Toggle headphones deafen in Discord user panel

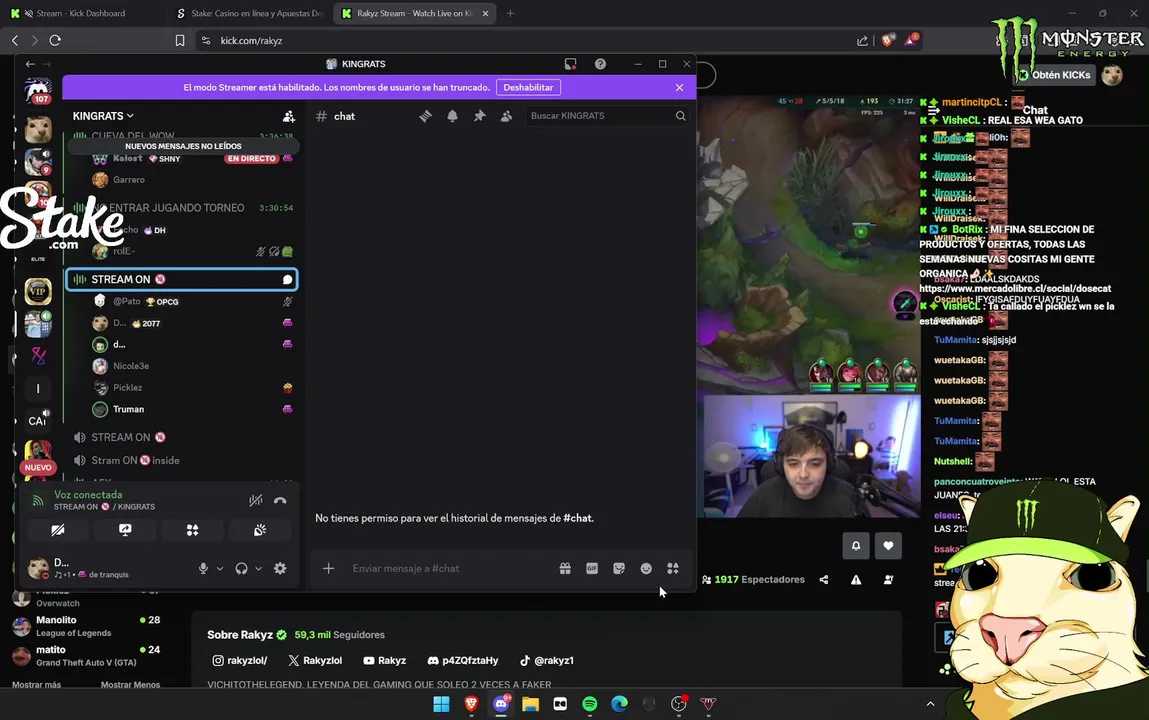pos(241,568)
